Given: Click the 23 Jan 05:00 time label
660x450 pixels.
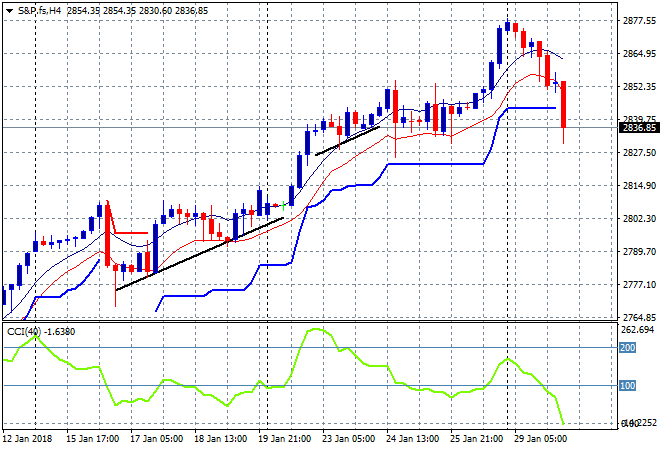Looking at the screenshot, I should coord(349,439).
